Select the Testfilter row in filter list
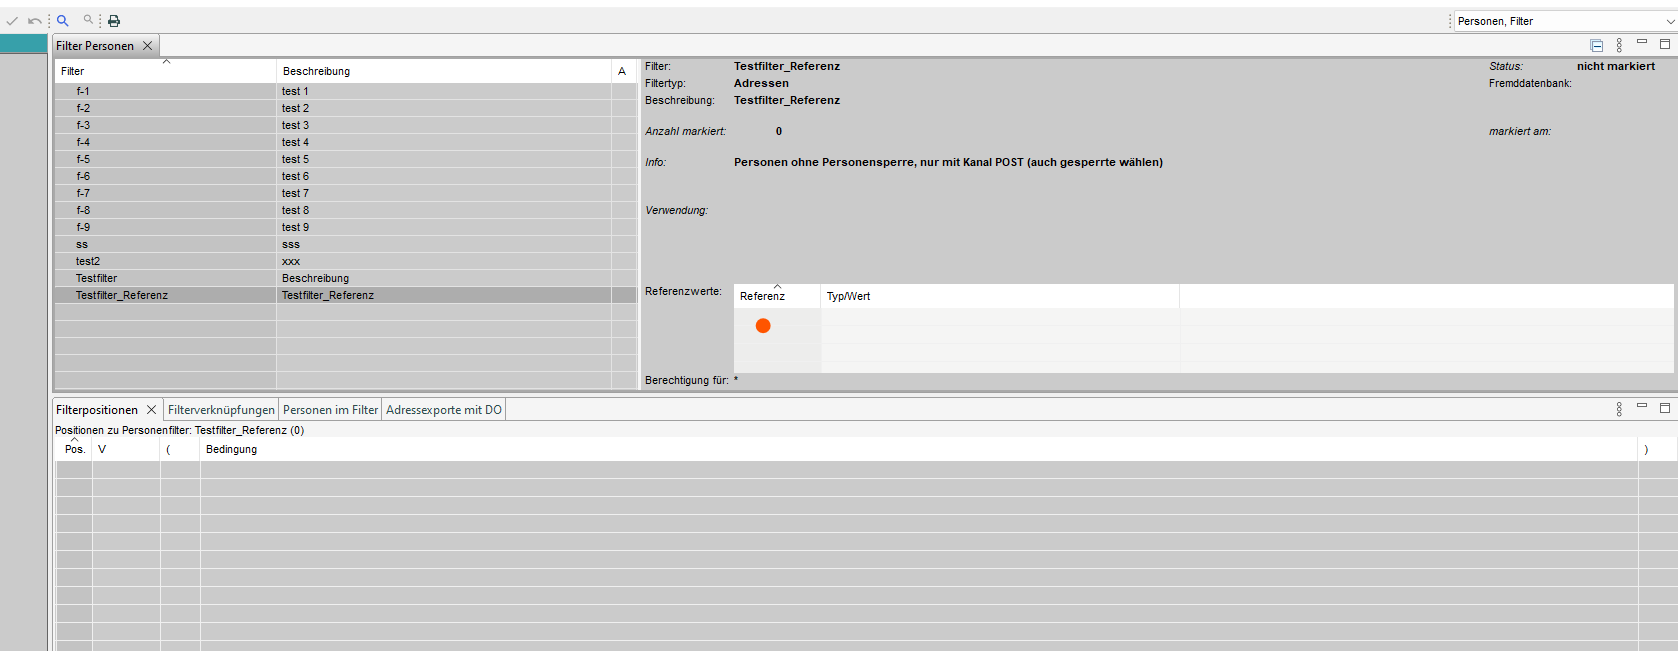The width and height of the screenshot is (1678, 651). pyautogui.click(x=97, y=278)
